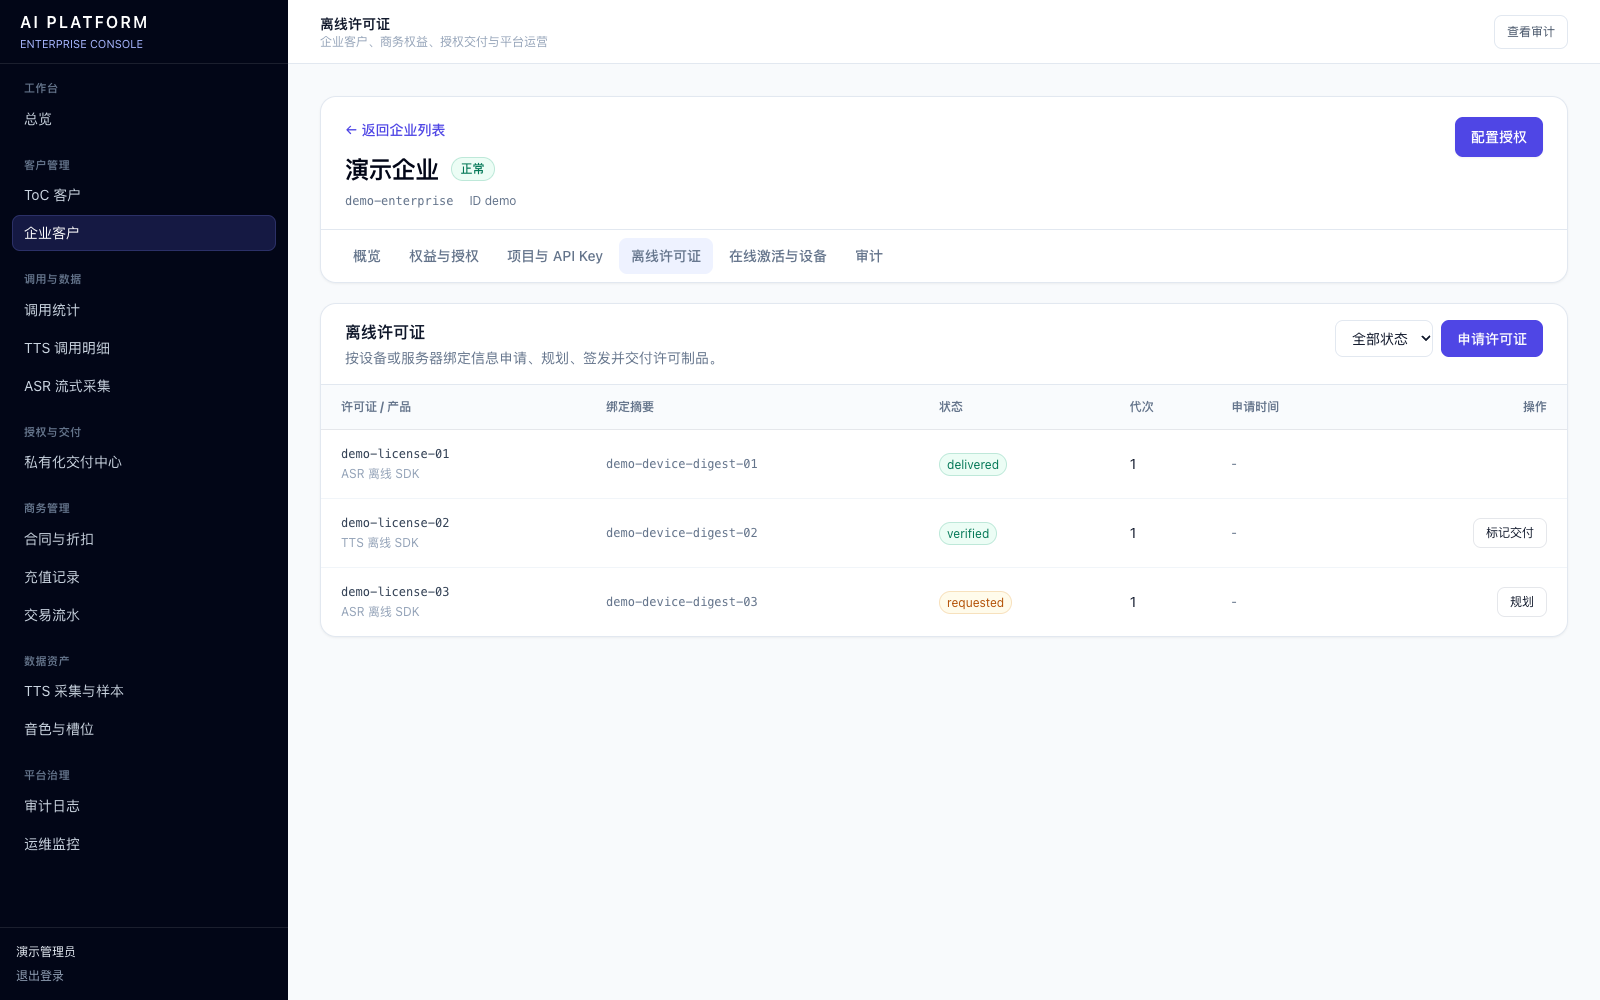Click the demo-license-02 license name
Viewport: 1600px width, 1000px height.
[395, 523]
